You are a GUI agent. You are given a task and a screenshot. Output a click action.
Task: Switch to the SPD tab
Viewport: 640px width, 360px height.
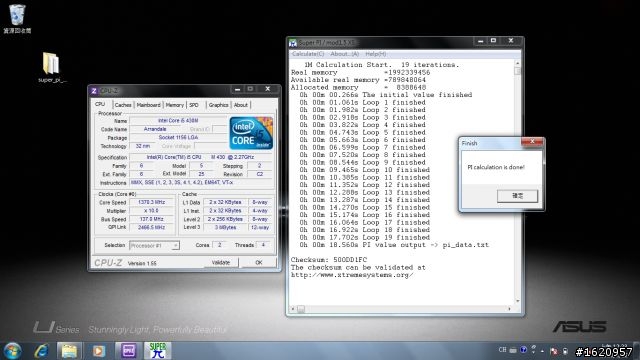[194, 105]
